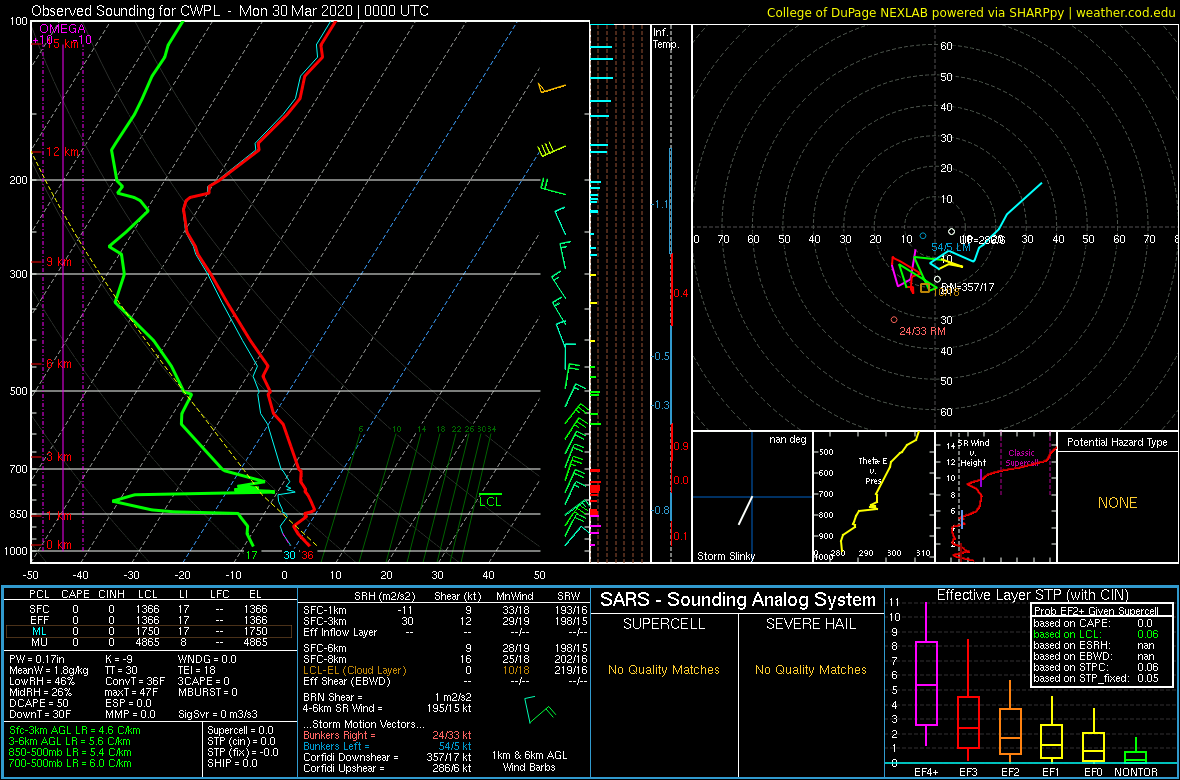Click the 'Classic Supercell' label

1023,457
